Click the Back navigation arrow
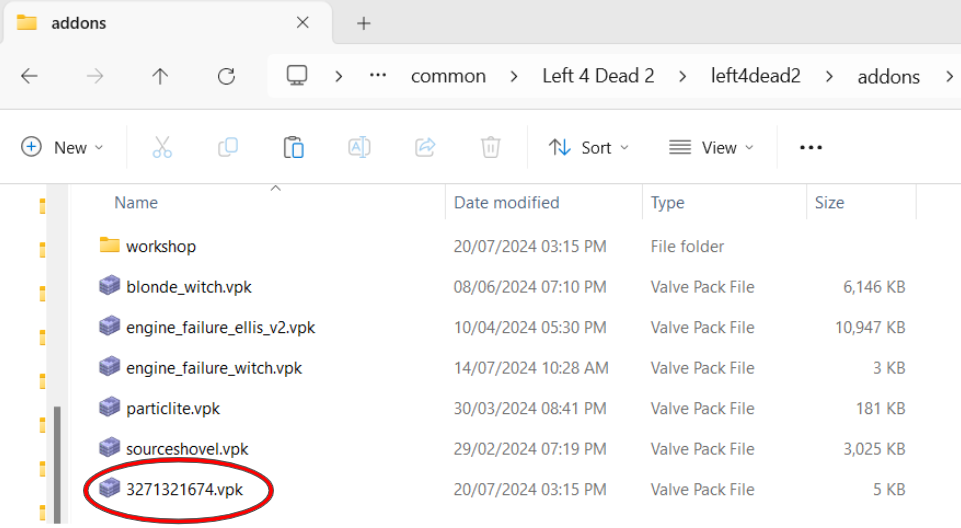 tap(29, 77)
